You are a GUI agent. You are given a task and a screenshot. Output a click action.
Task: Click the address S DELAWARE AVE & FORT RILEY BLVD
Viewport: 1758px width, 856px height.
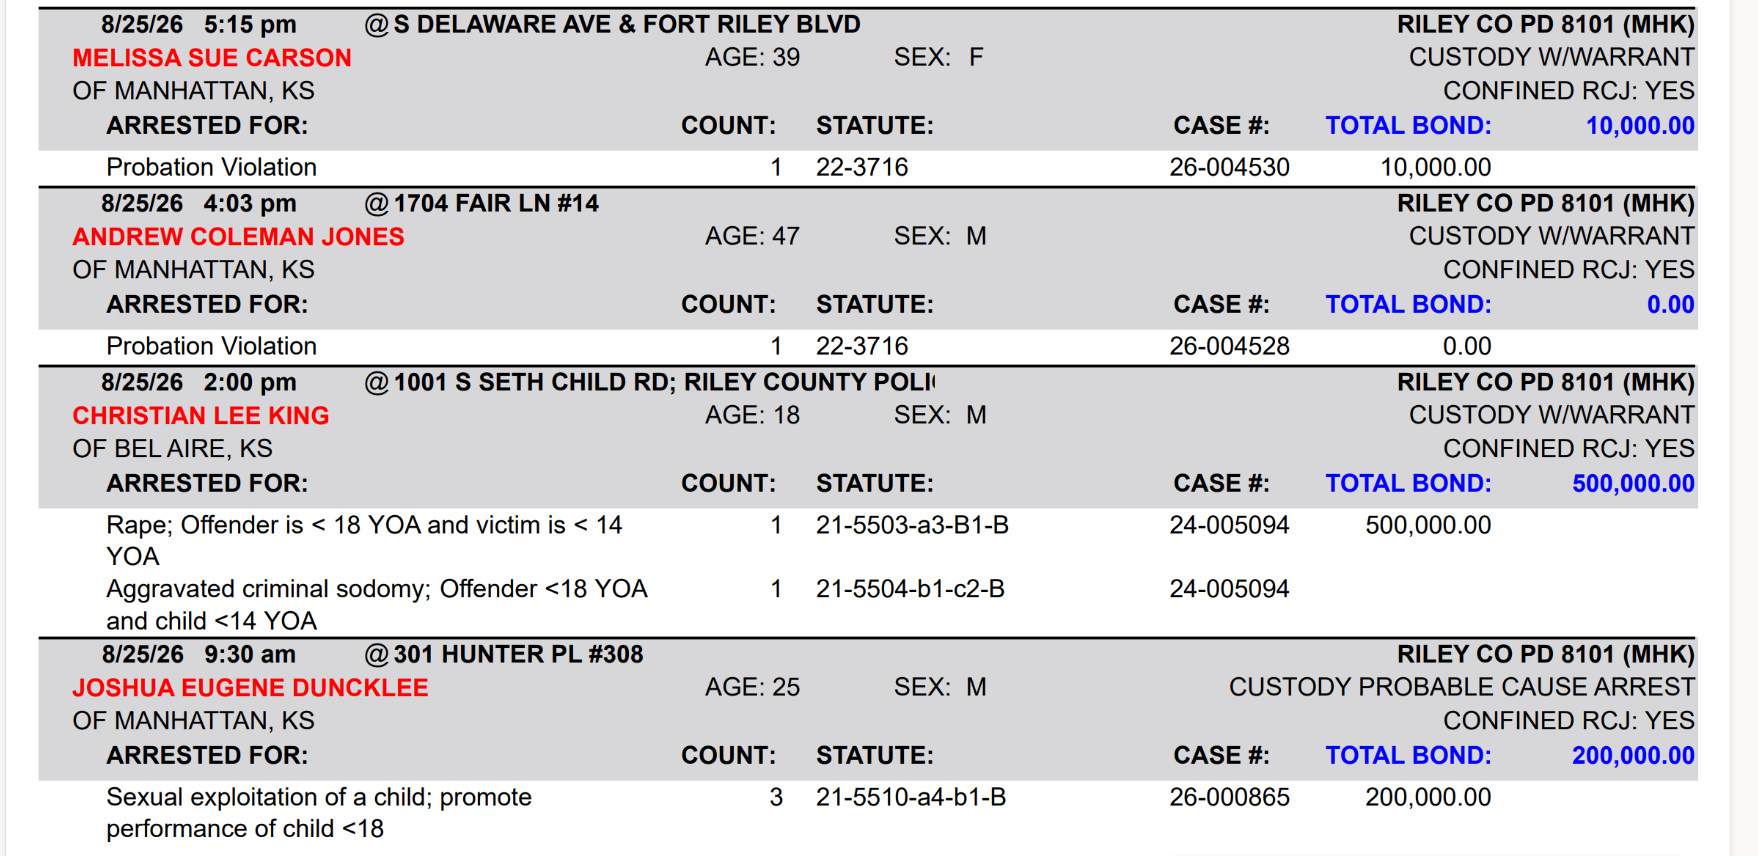(x=627, y=24)
